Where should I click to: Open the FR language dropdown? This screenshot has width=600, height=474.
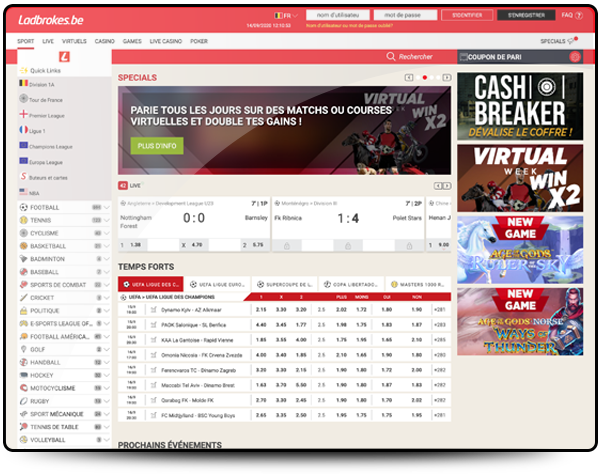pos(286,16)
